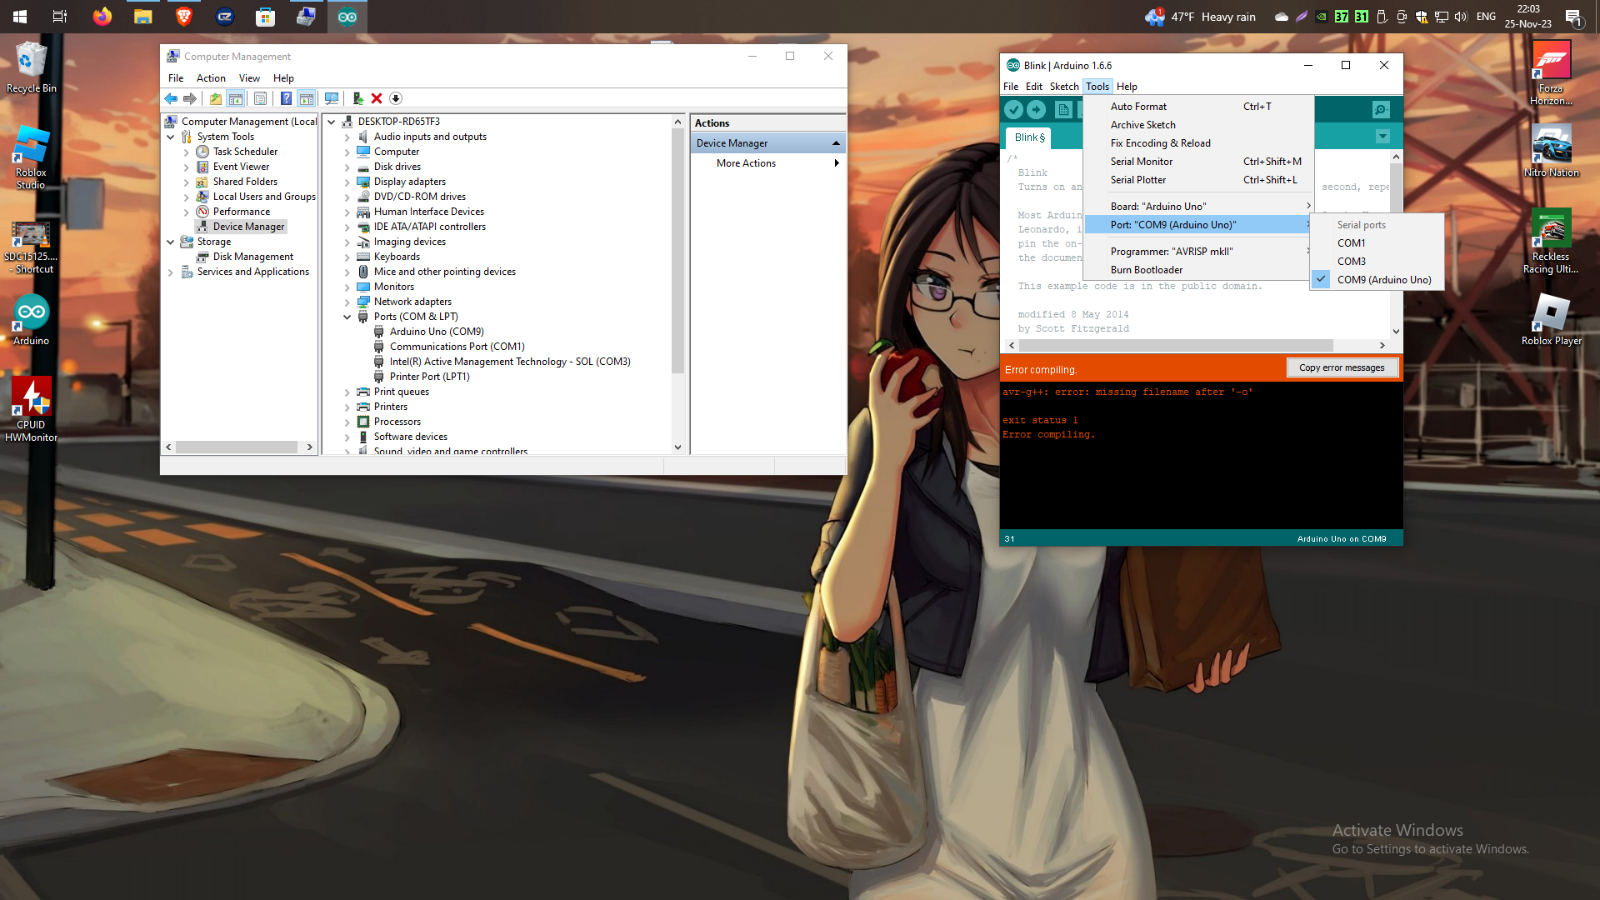This screenshot has height=900, width=1600.
Task: Open Nitro Nation desktop icon
Action: tap(1551, 151)
